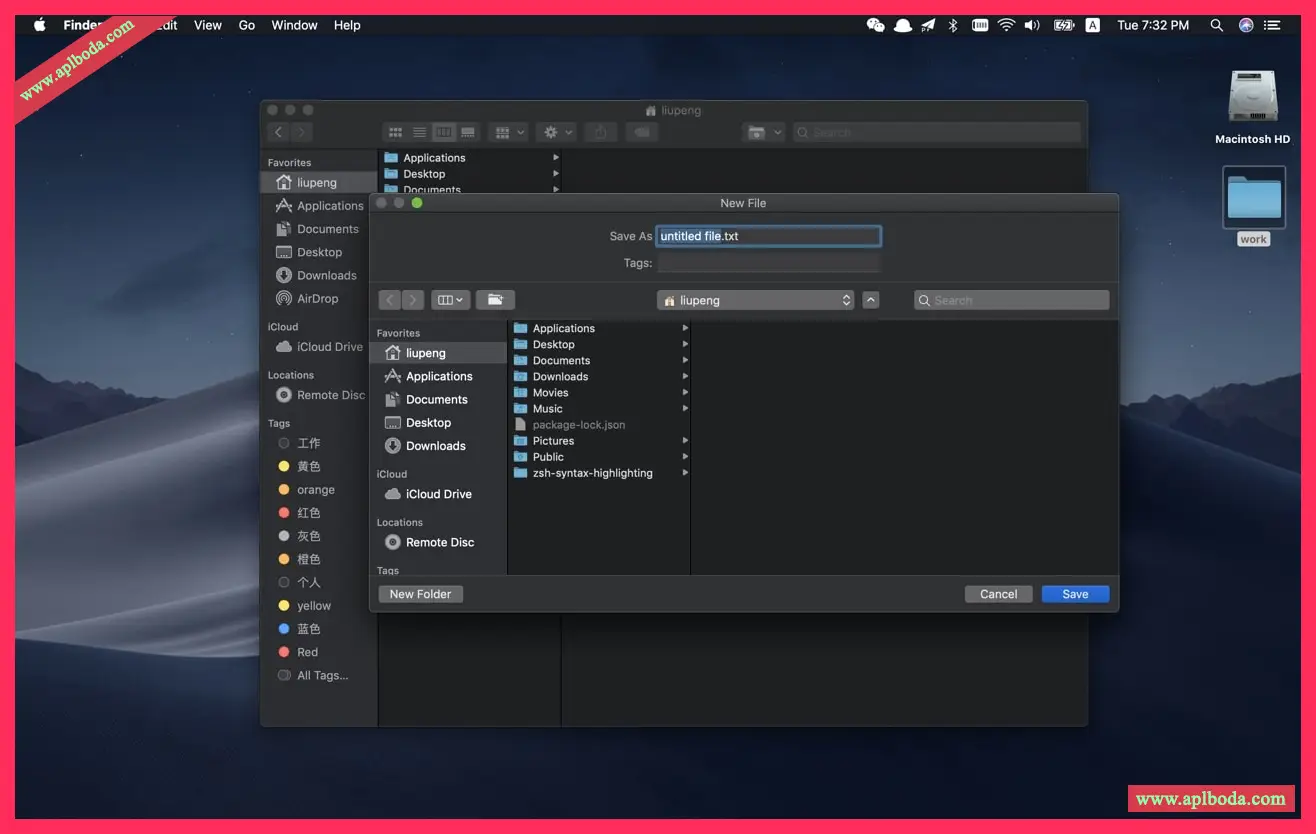1316x834 pixels.
Task: Select the orange tag in Finder sidebar
Action: 315,490
